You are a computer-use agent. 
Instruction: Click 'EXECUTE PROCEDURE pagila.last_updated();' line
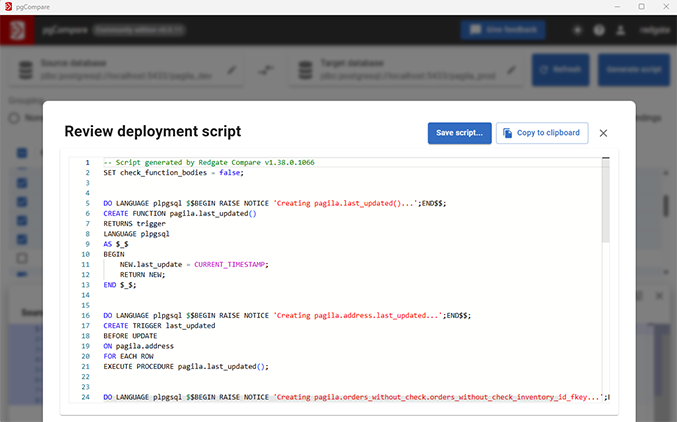click(x=186, y=367)
